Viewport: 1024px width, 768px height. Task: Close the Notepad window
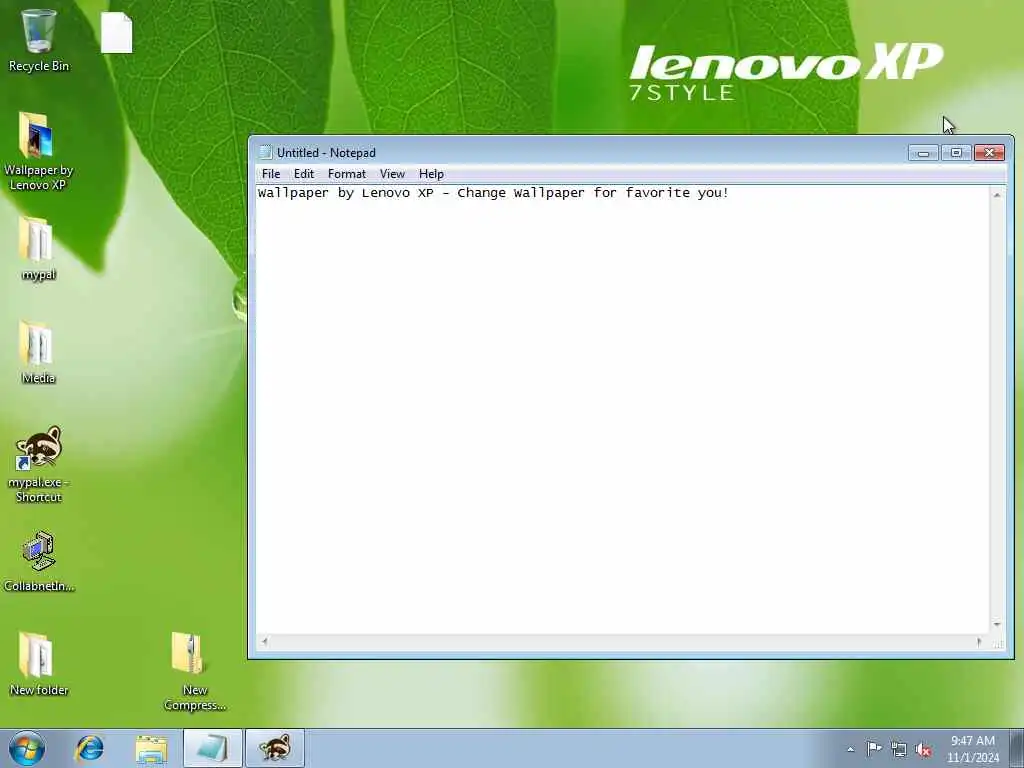tap(989, 153)
